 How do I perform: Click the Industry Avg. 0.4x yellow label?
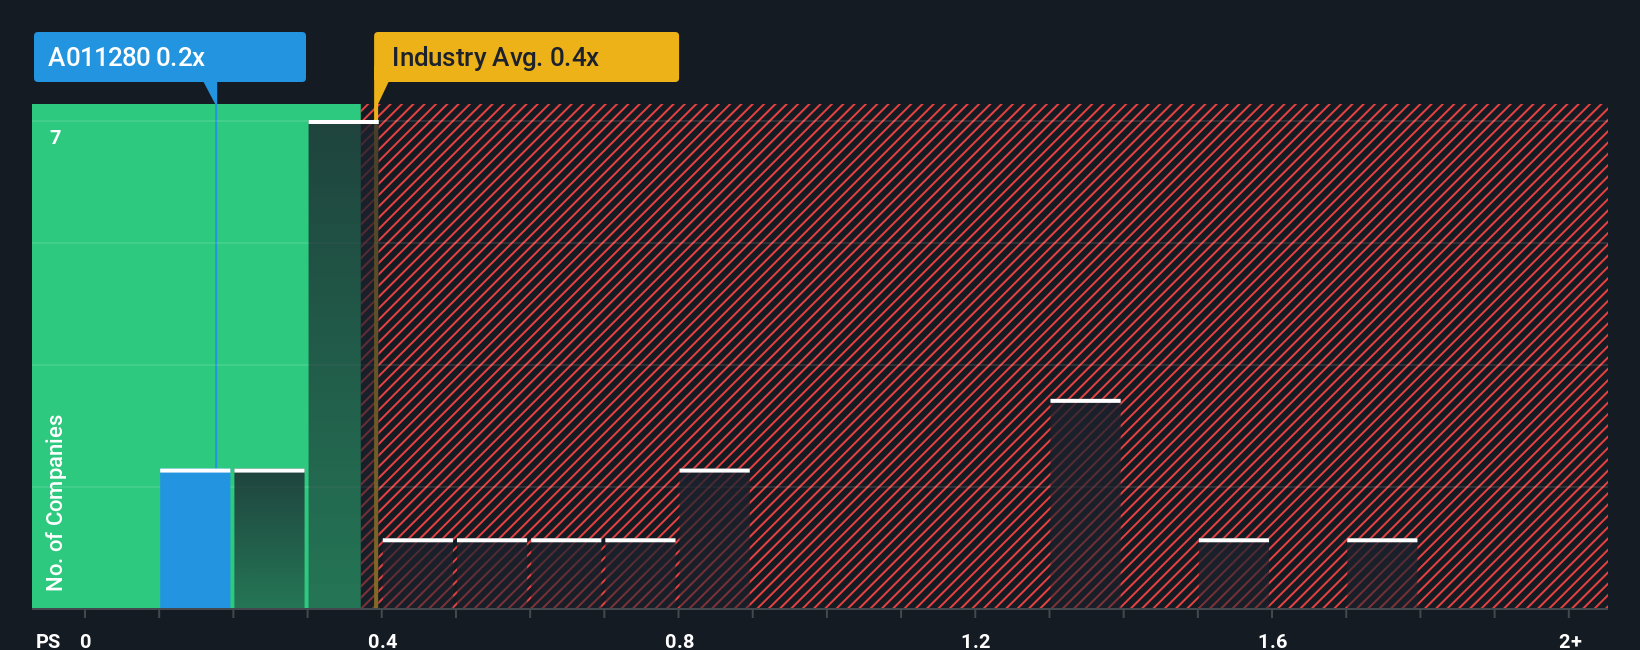[x=526, y=57]
